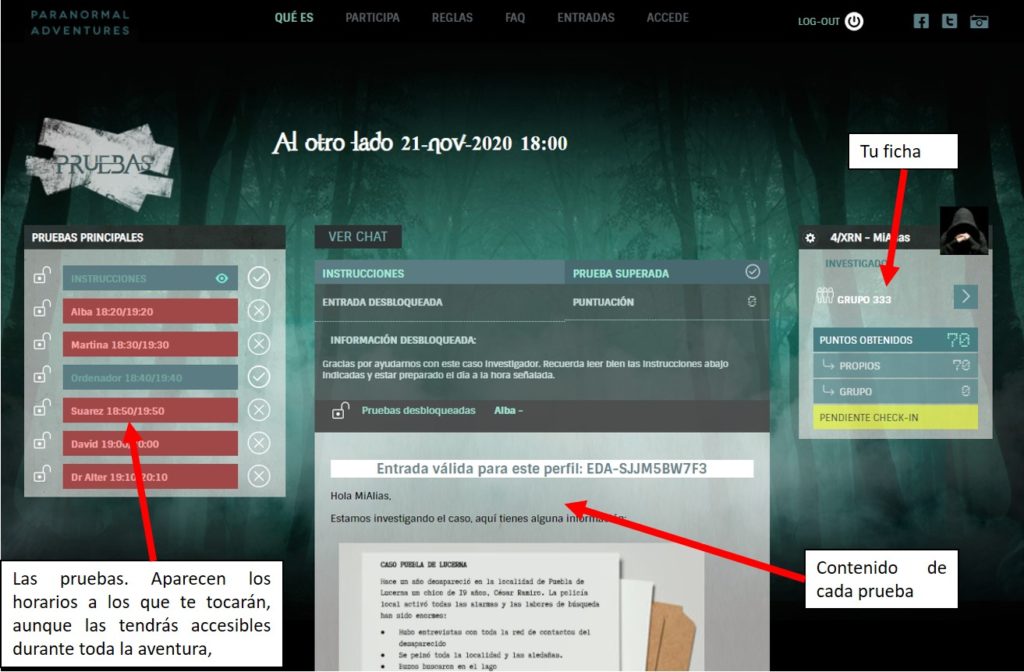Click the Facebook icon in header

[921, 21]
